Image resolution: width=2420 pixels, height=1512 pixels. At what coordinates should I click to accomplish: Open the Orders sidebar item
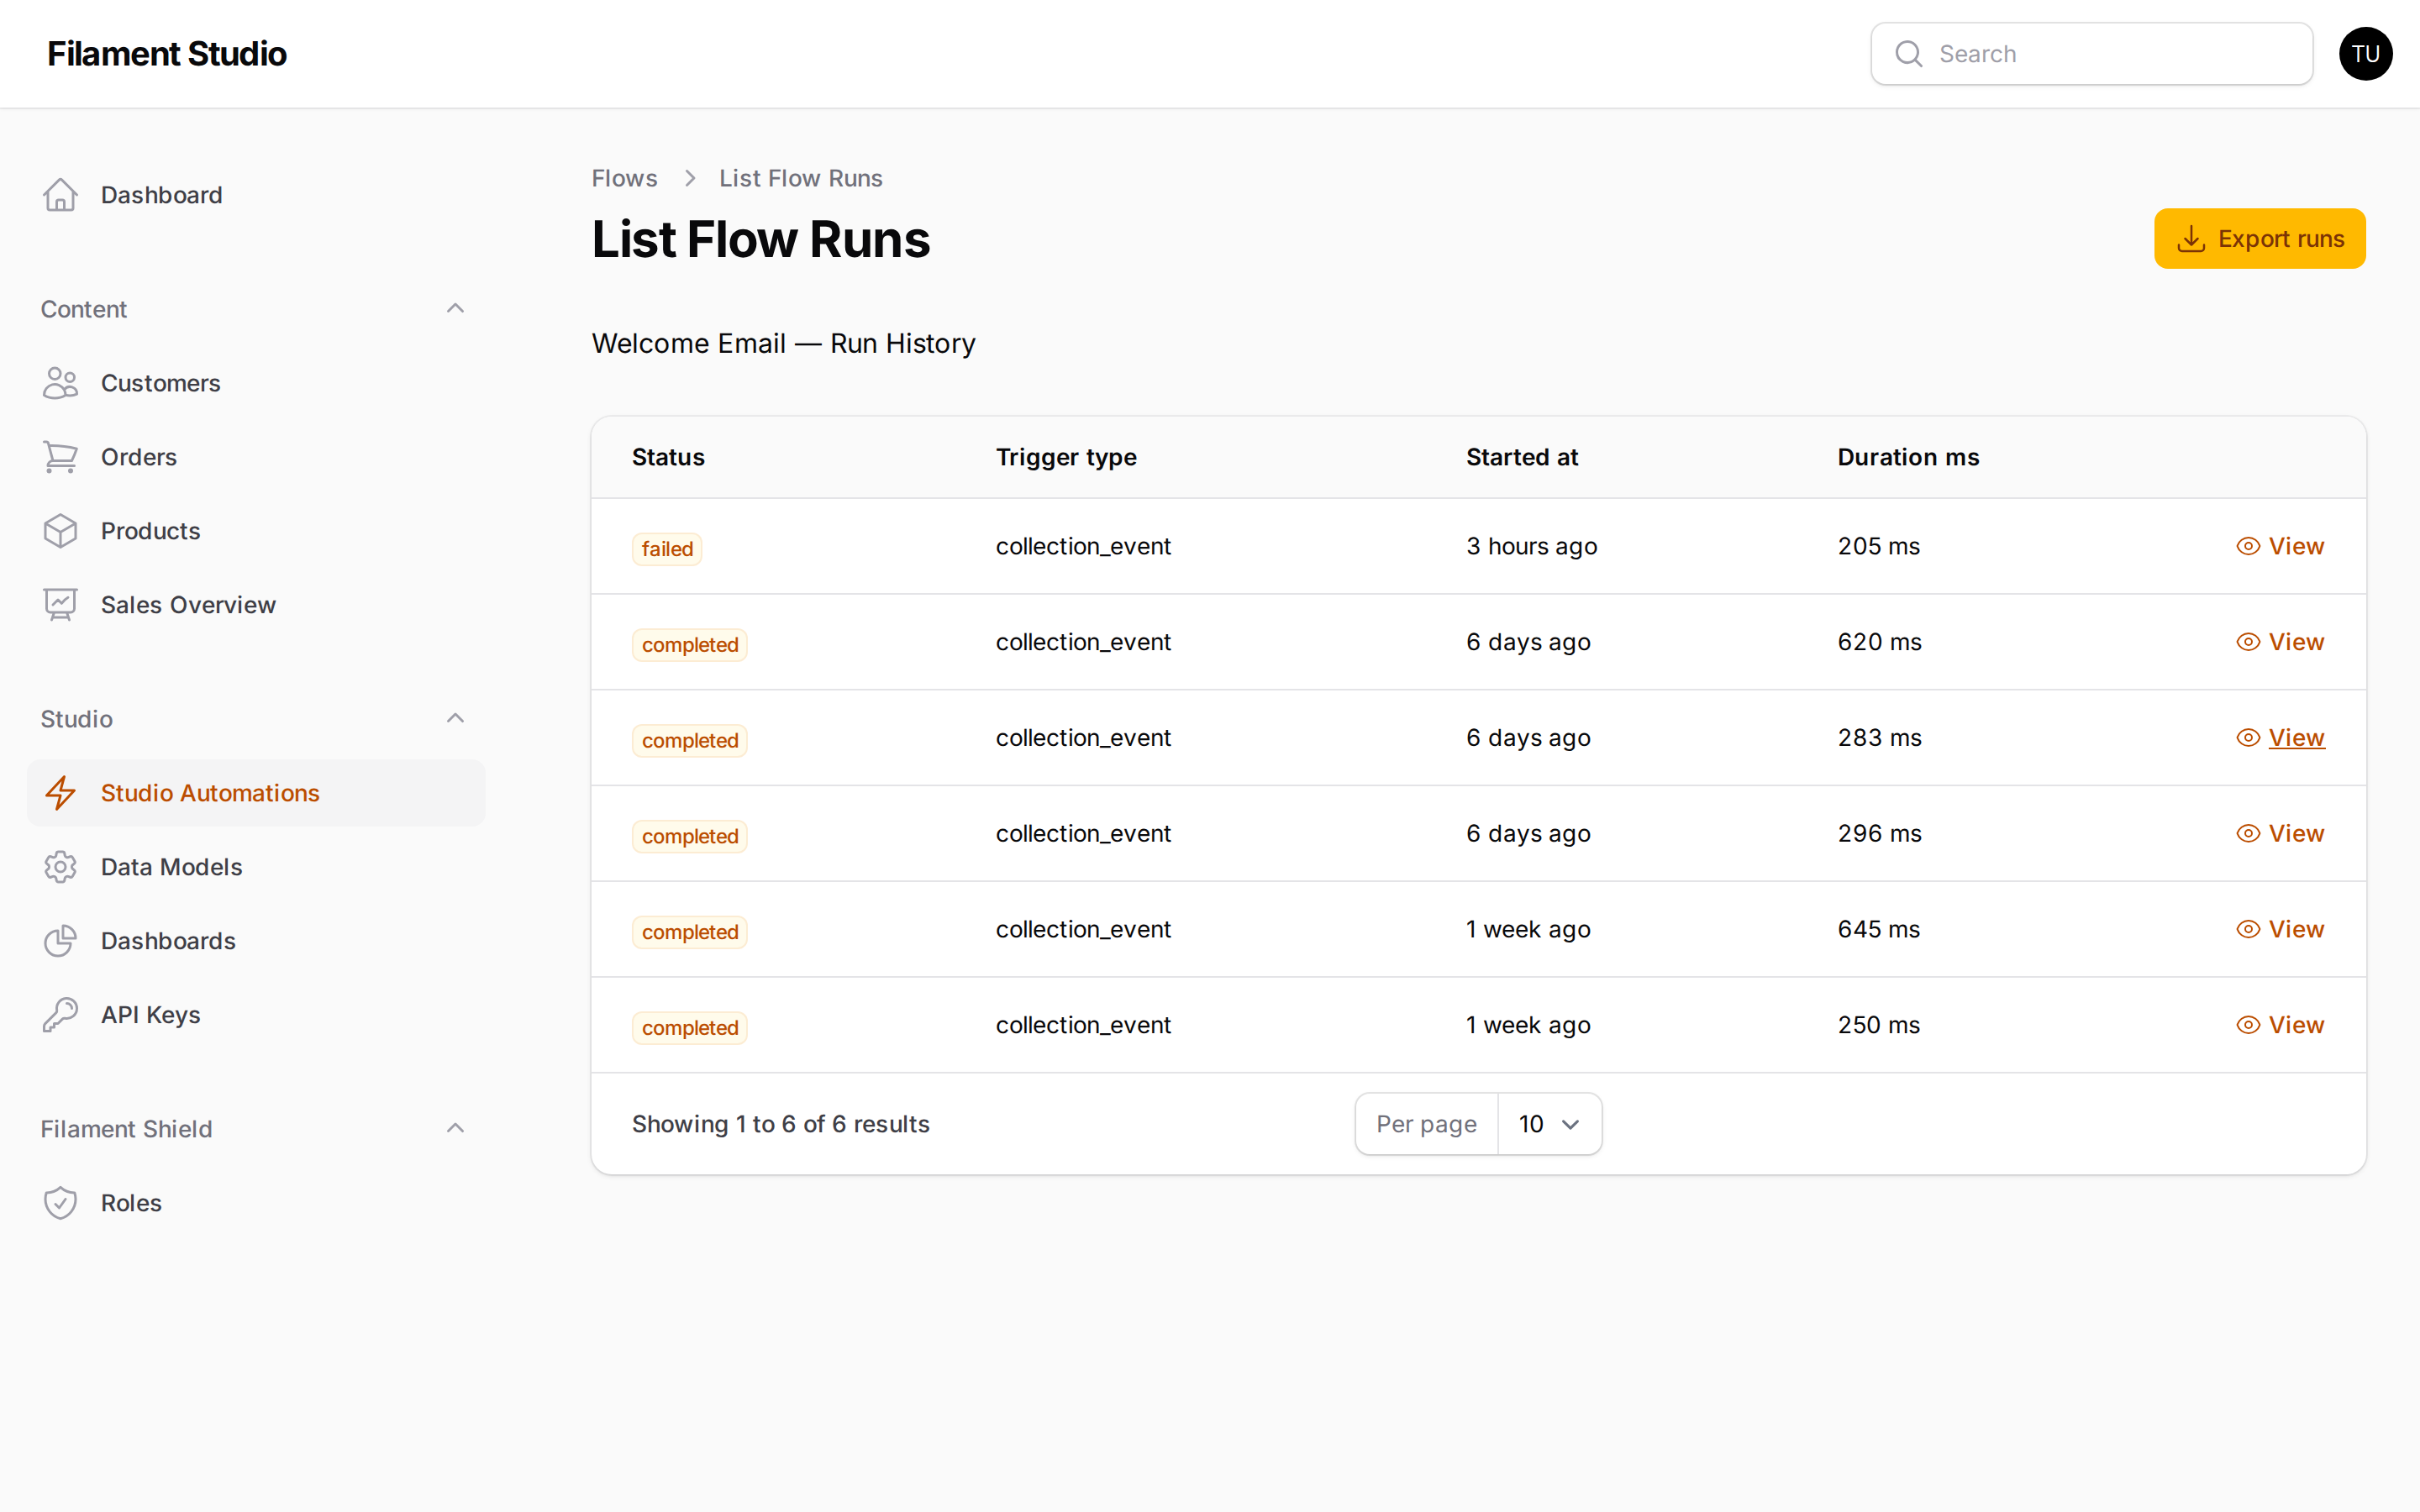256,457
